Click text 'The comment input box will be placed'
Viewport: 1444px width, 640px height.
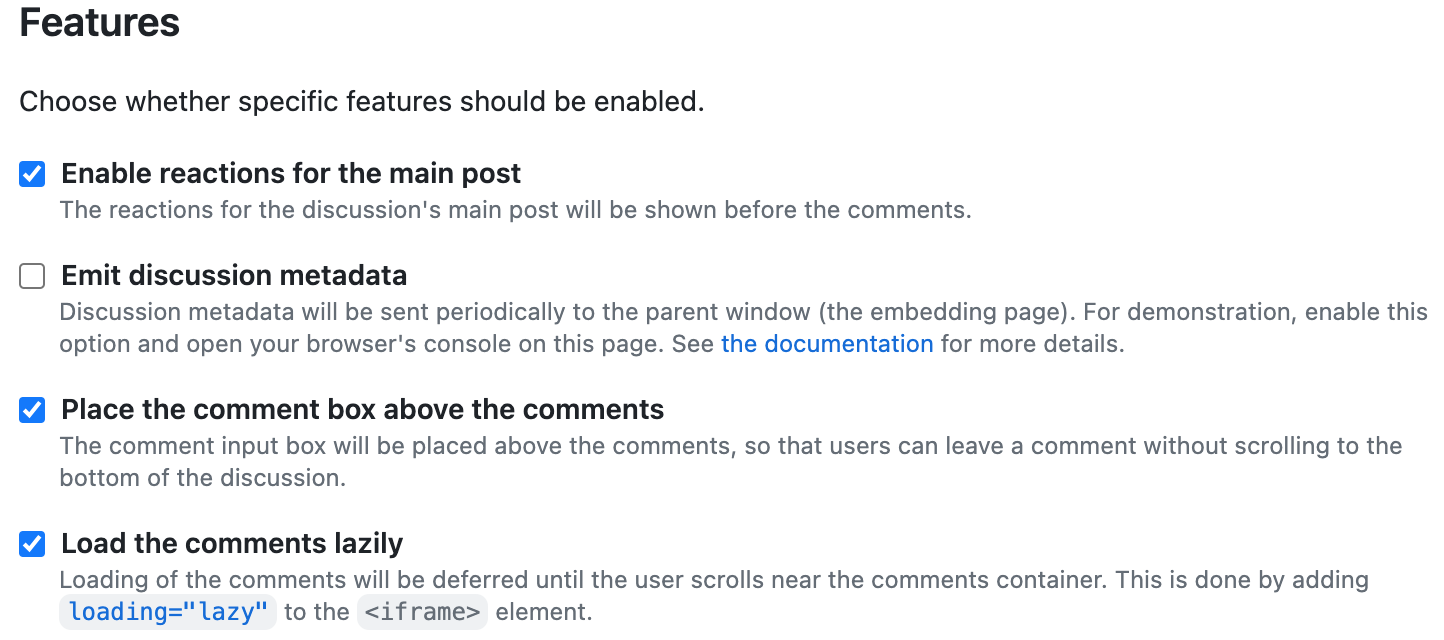(x=300, y=445)
